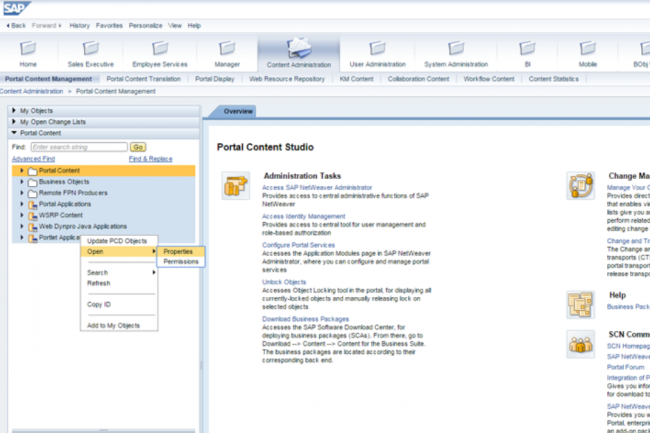
Task: Select Permissions in the context submenu
Action: (x=181, y=262)
